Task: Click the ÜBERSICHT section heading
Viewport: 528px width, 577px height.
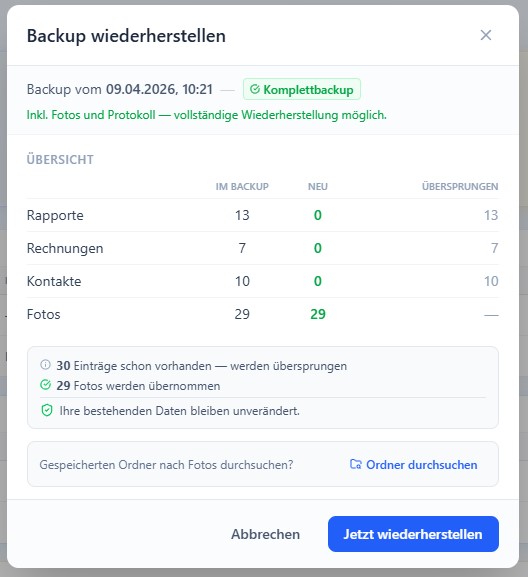Action: 60,160
